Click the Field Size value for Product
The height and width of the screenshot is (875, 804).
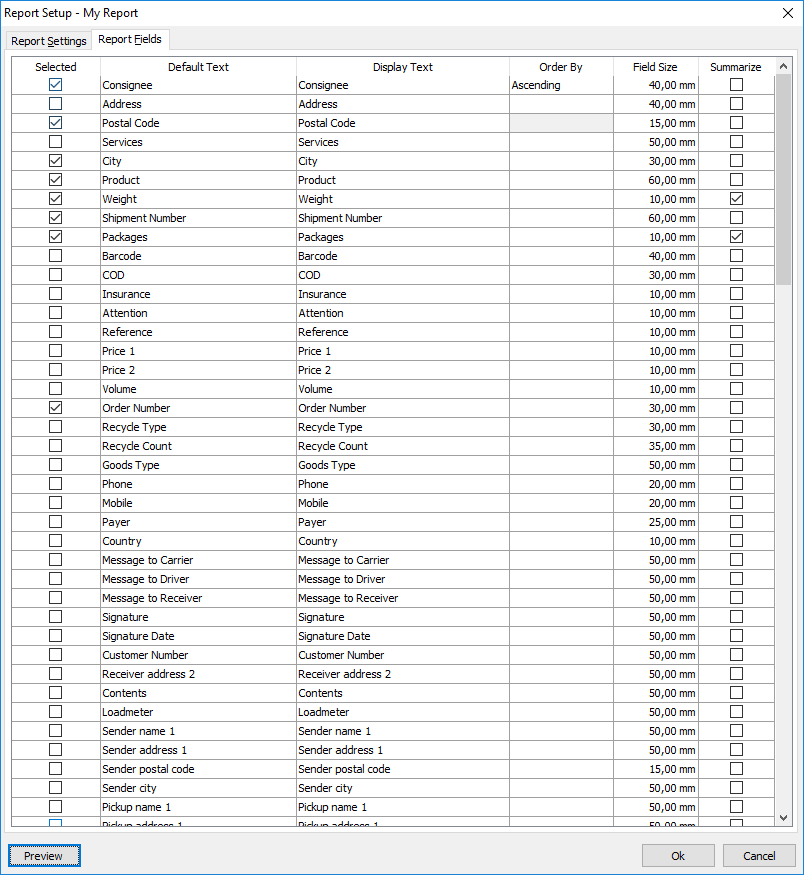pyautogui.click(x=656, y=180)
